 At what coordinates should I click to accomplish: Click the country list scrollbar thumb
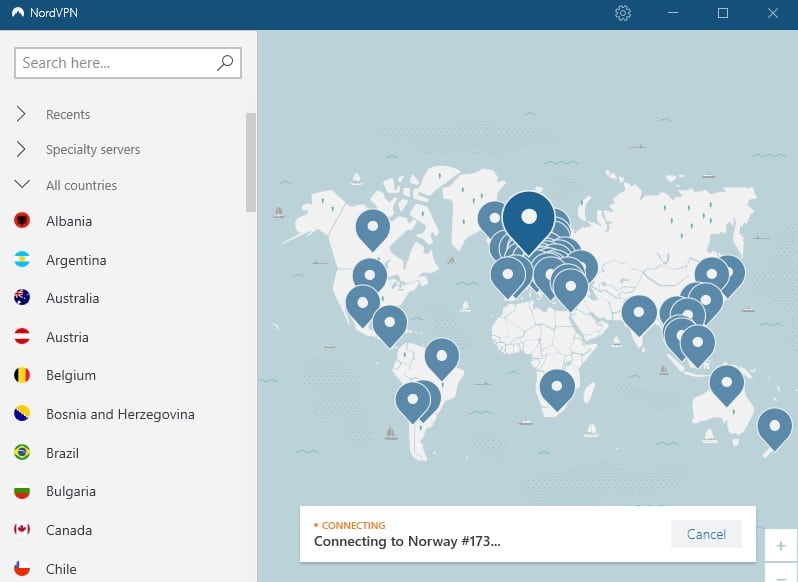pos(250,162)
